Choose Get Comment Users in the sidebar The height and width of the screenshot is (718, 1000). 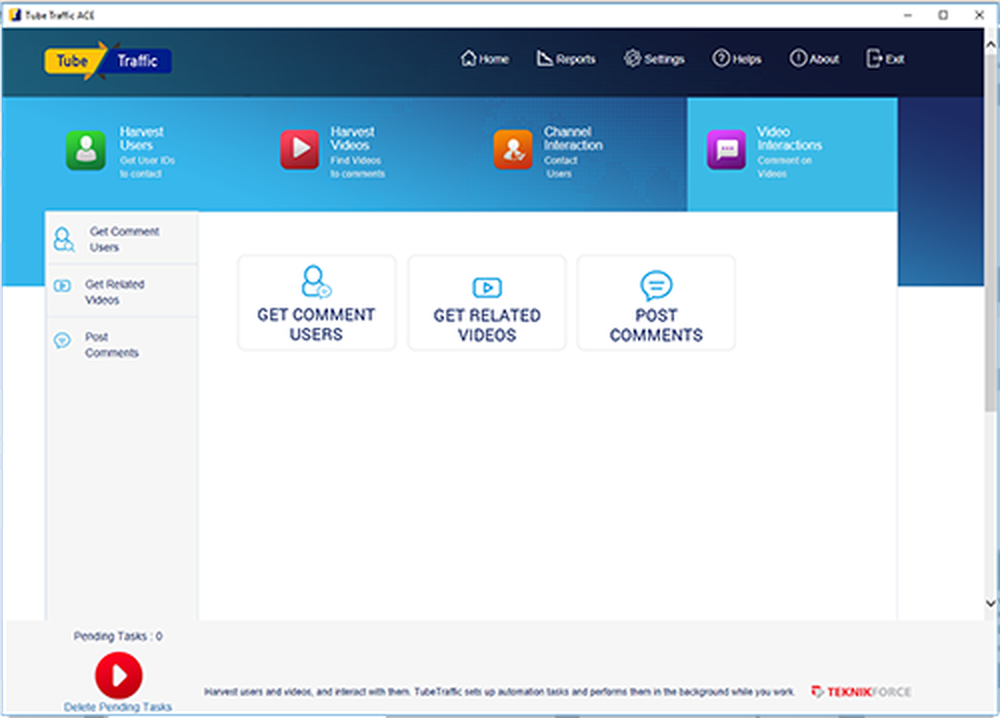click(x=122, y=239)
